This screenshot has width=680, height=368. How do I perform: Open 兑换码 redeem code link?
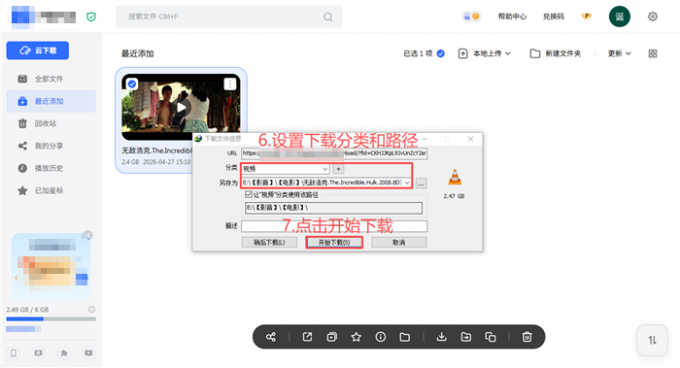(553, 16)
